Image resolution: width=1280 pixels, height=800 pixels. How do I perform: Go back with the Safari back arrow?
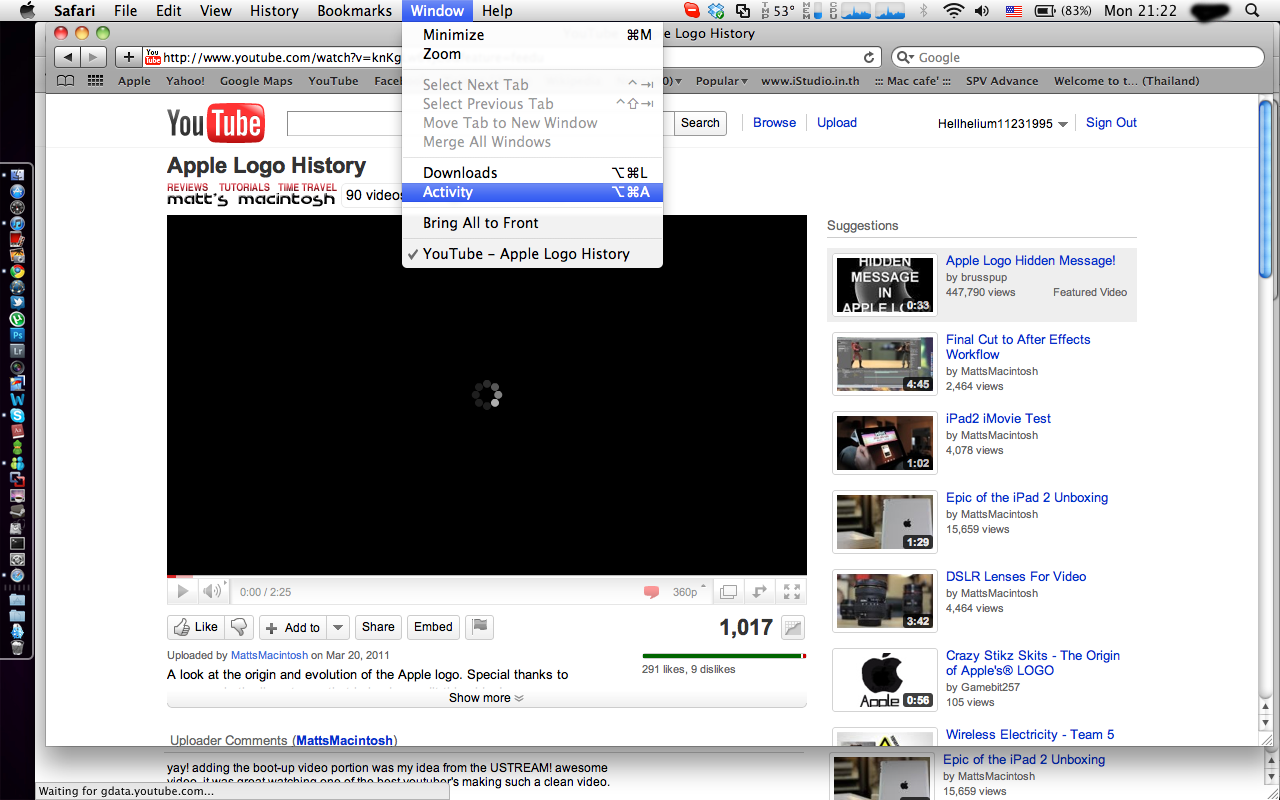[67, 57]
